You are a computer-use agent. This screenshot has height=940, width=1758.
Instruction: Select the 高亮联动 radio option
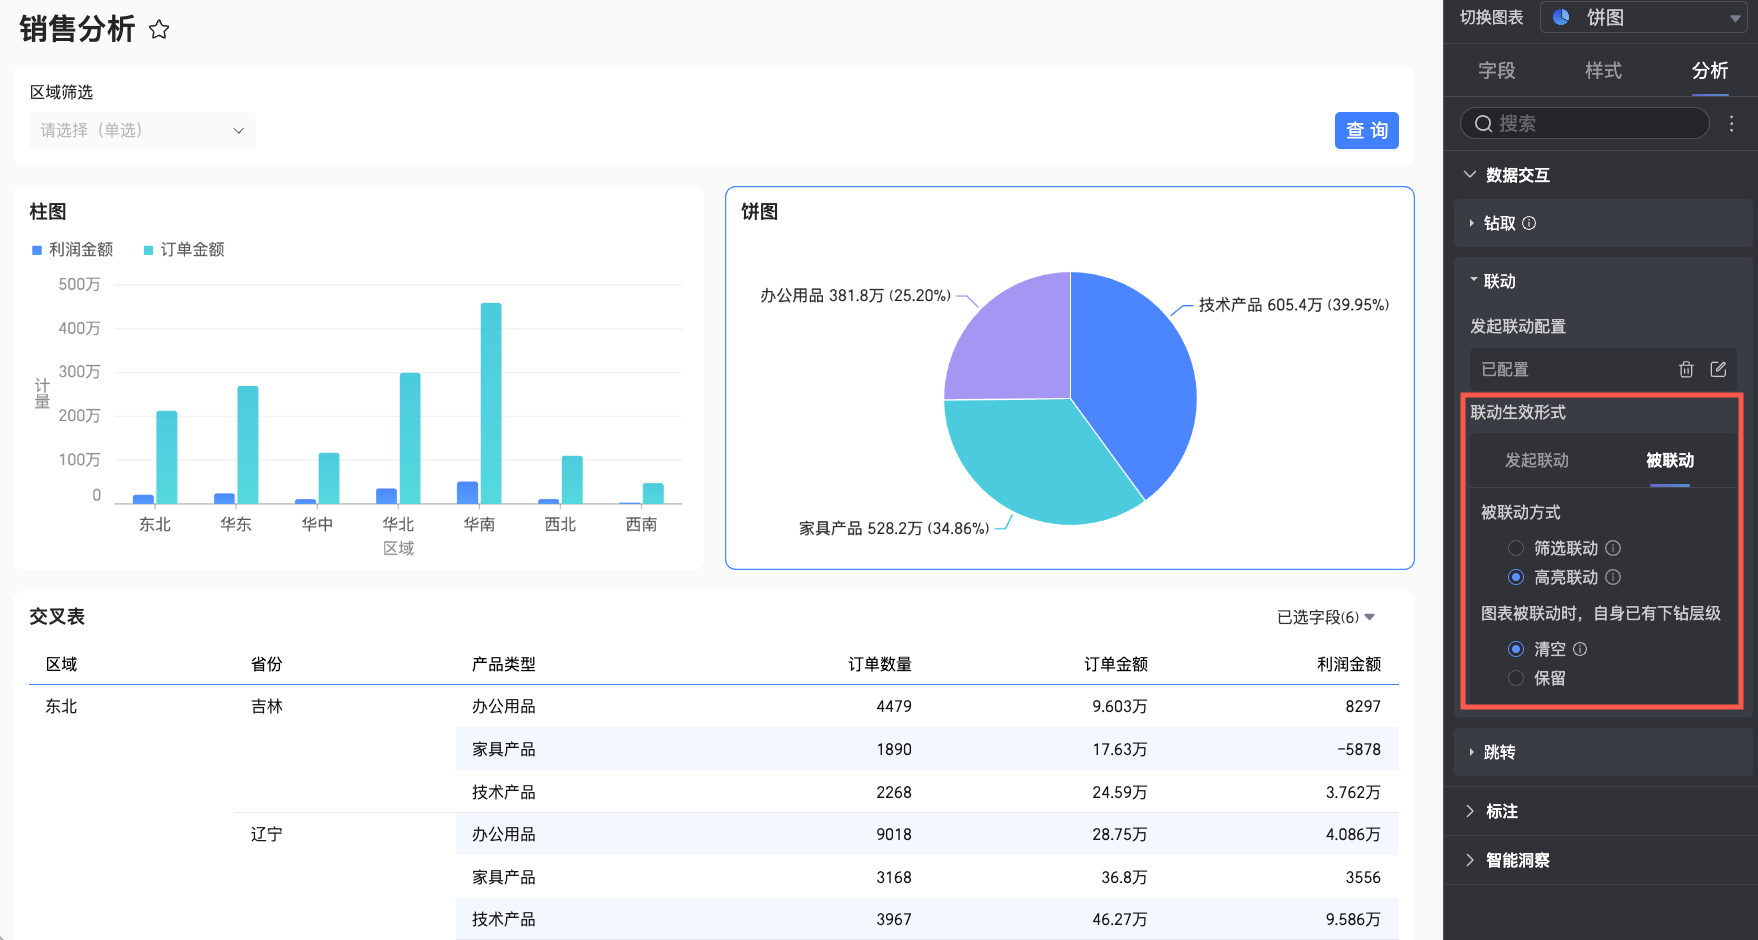1516,577
